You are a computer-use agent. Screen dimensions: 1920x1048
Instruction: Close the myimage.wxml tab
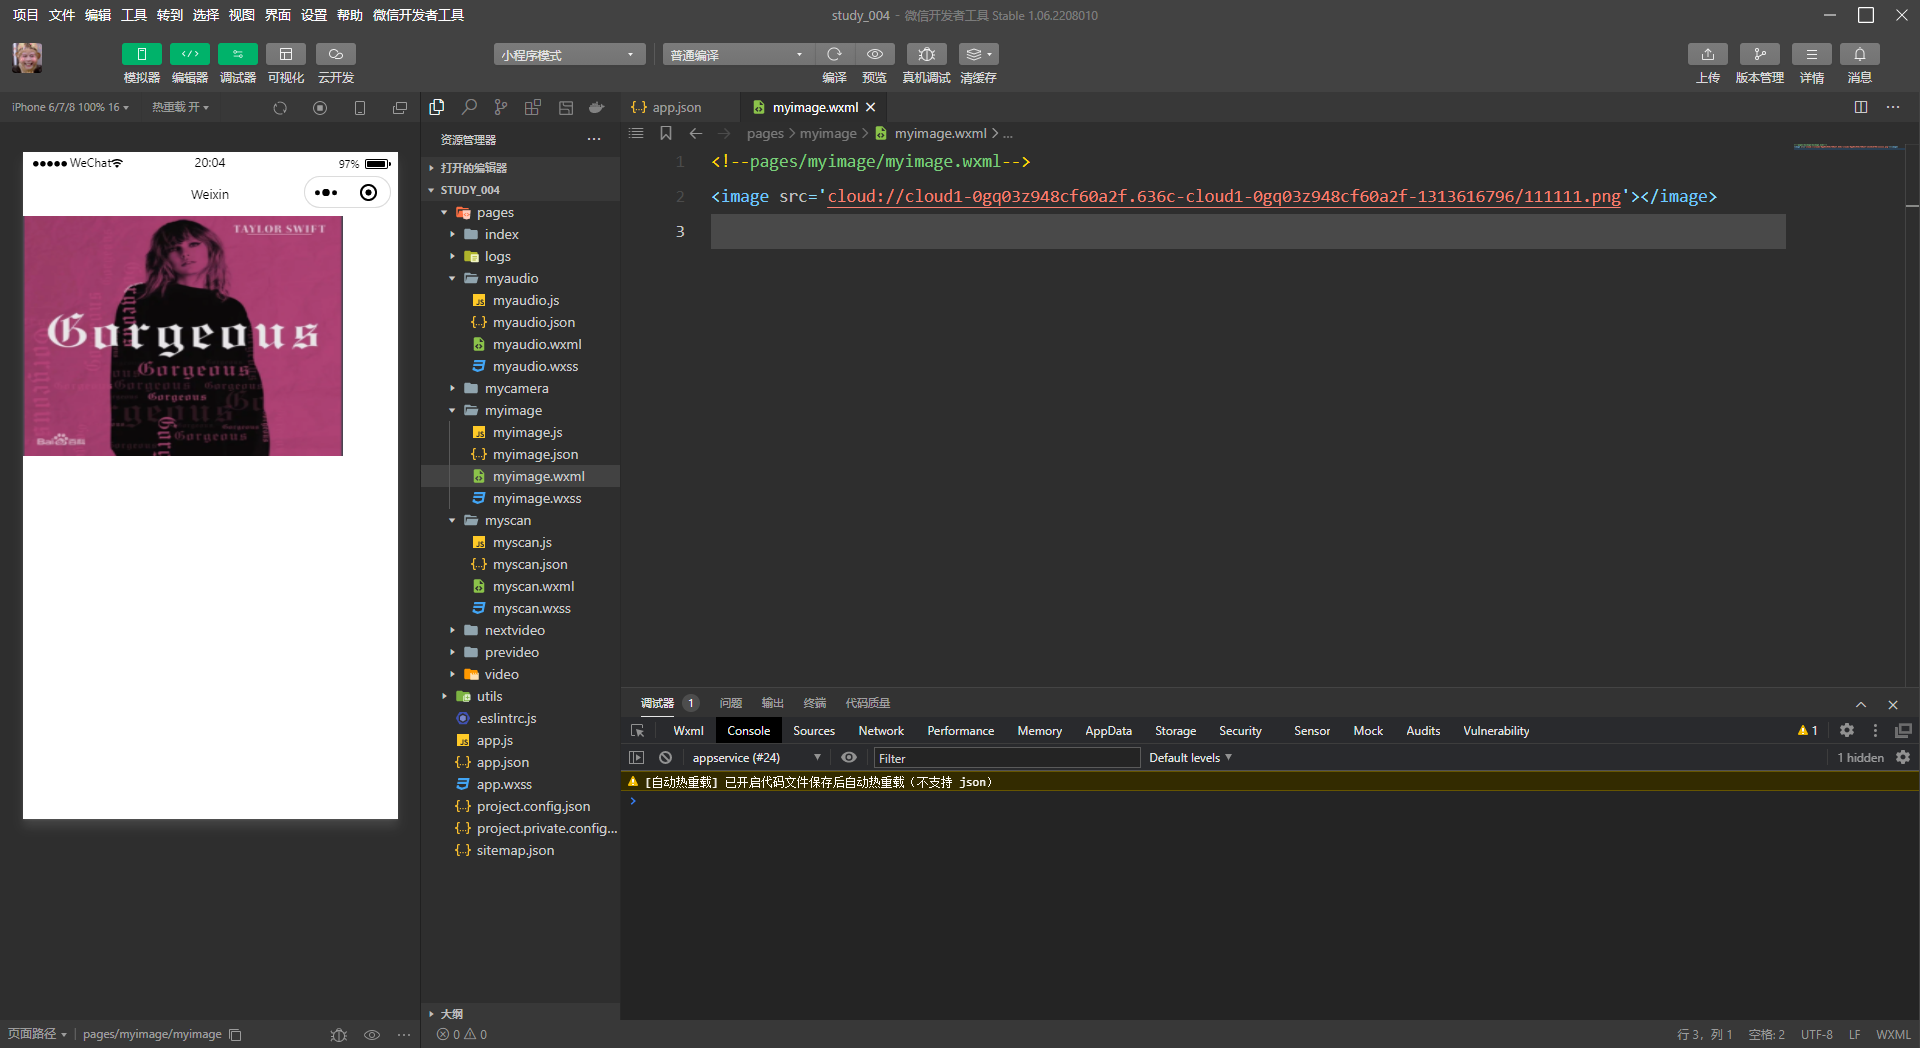coord(871,107)
